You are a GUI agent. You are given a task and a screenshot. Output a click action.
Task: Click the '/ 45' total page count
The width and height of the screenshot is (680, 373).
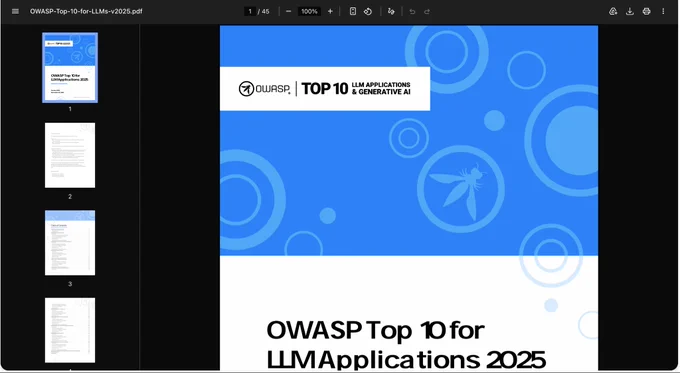(263, 11)
